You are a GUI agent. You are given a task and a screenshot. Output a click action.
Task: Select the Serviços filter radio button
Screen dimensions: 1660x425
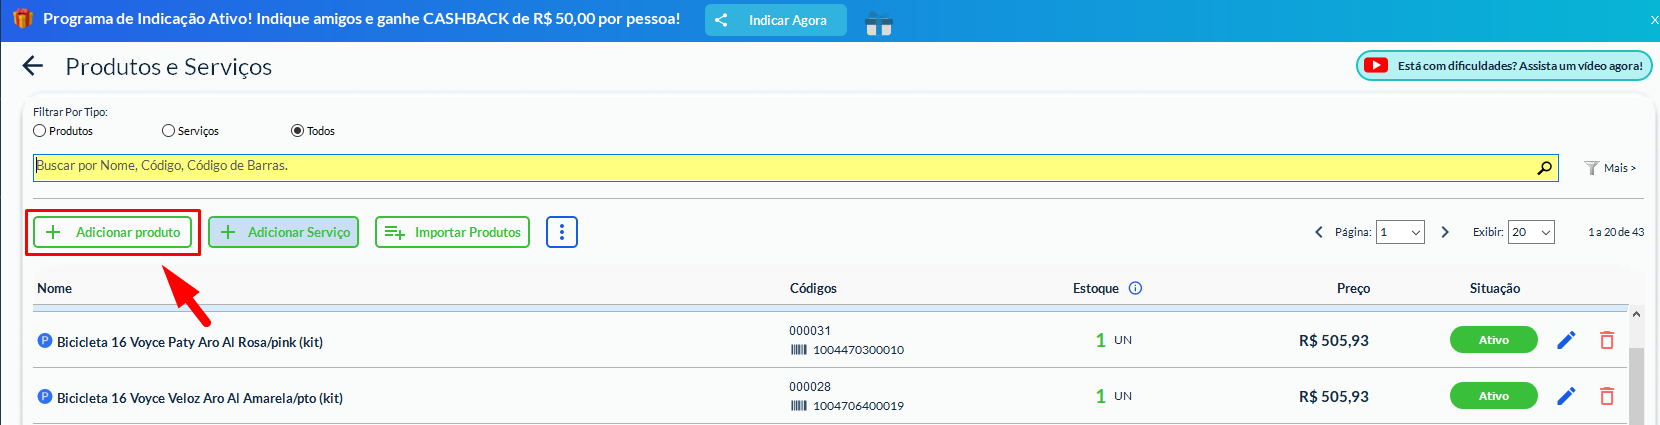168,131
